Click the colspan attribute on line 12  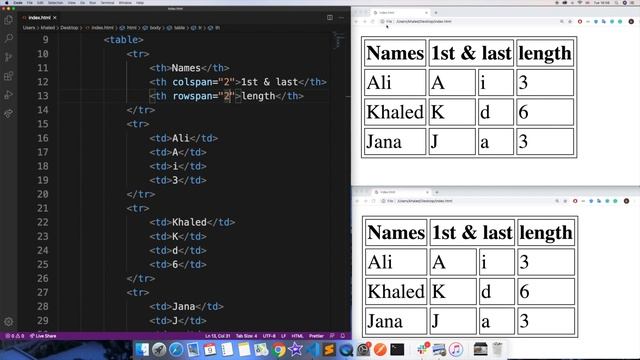(x=191, y=82)
